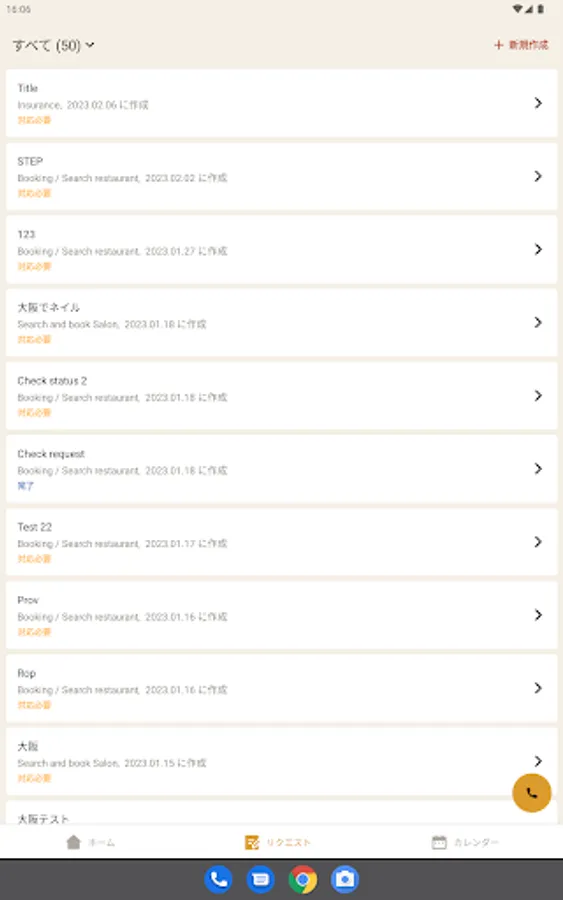The height and width of the screenshot is (900, 563).
Task: Open the Test 22 request entry
Action: [281, 542]
